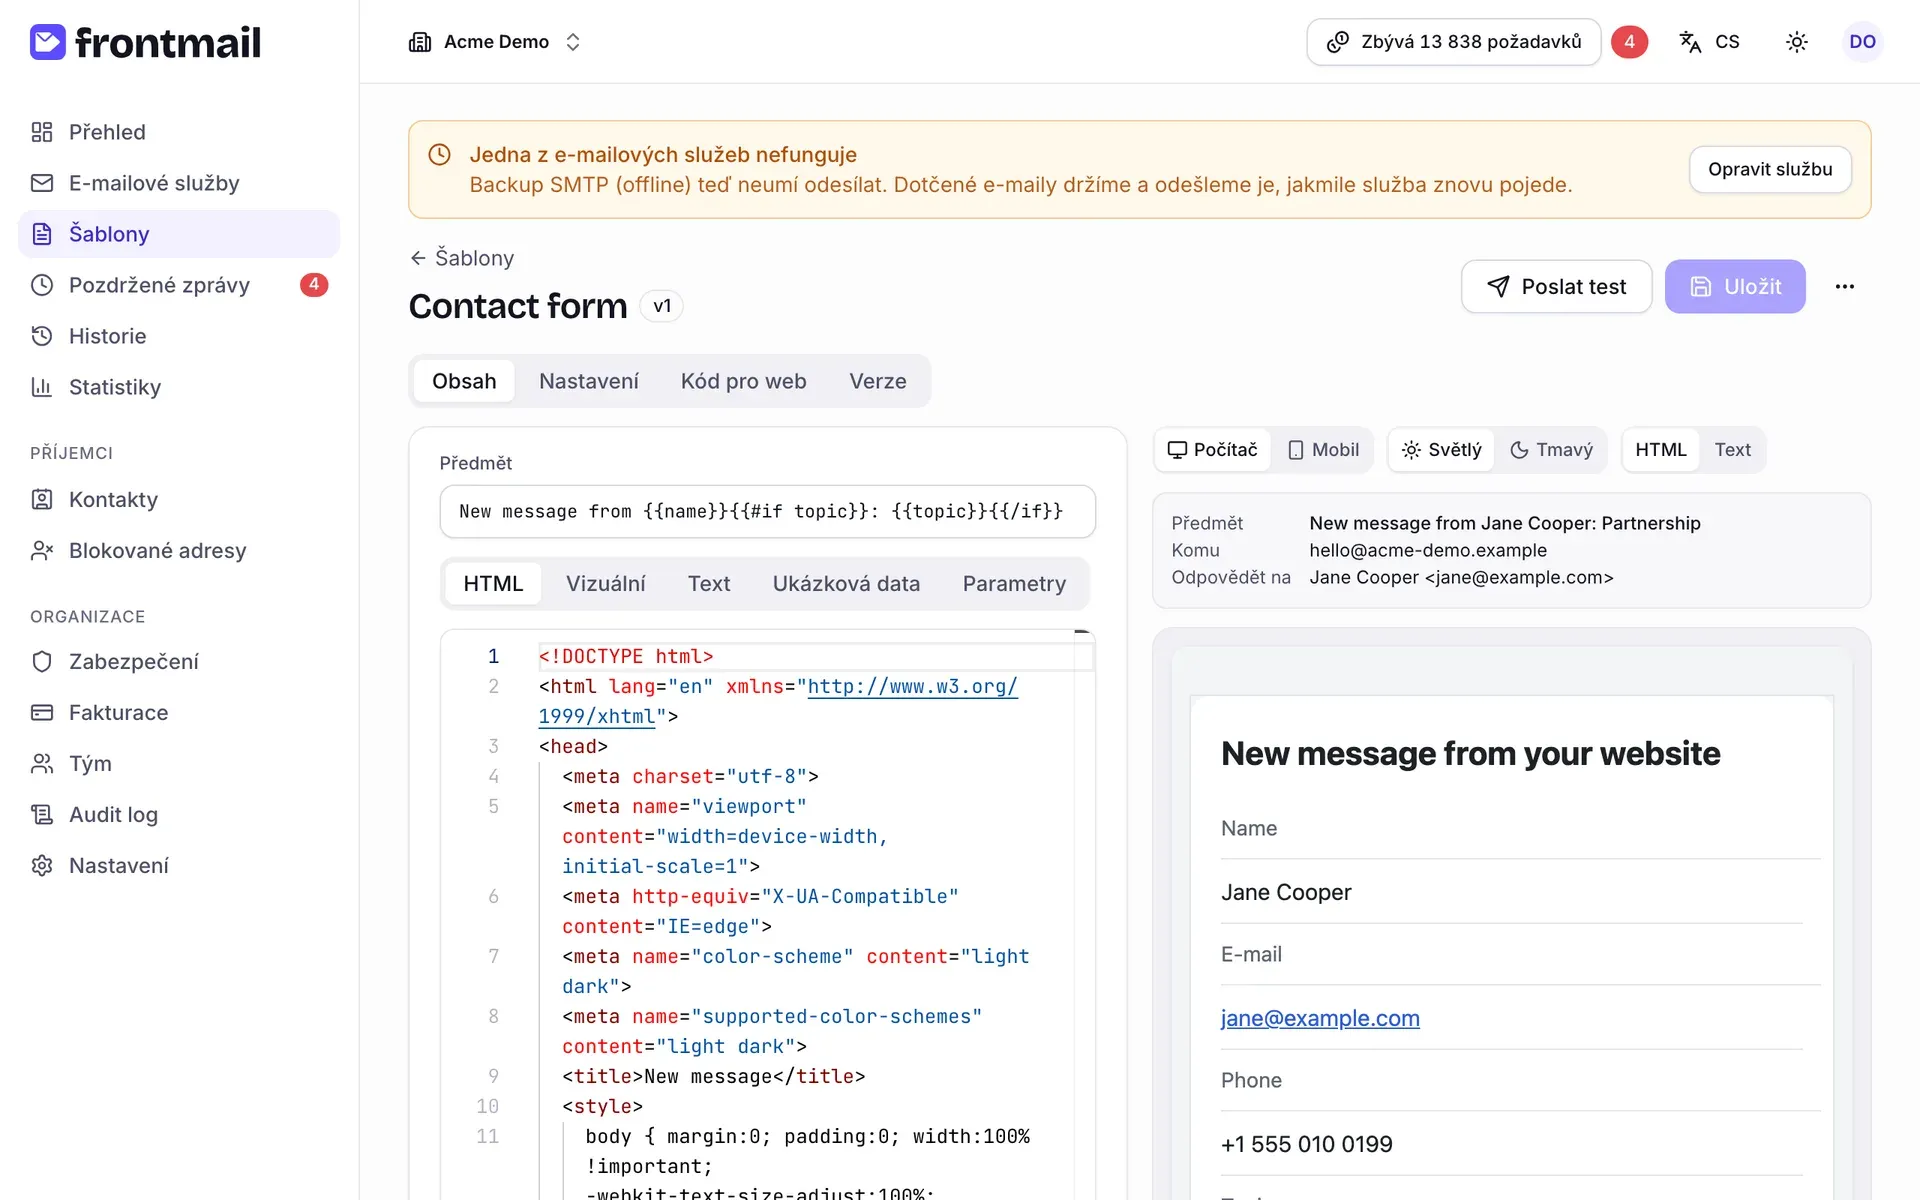Follow the http://www.w3.org/ link in code
Screen dimensions: 1920x1200
pos(912,687)
